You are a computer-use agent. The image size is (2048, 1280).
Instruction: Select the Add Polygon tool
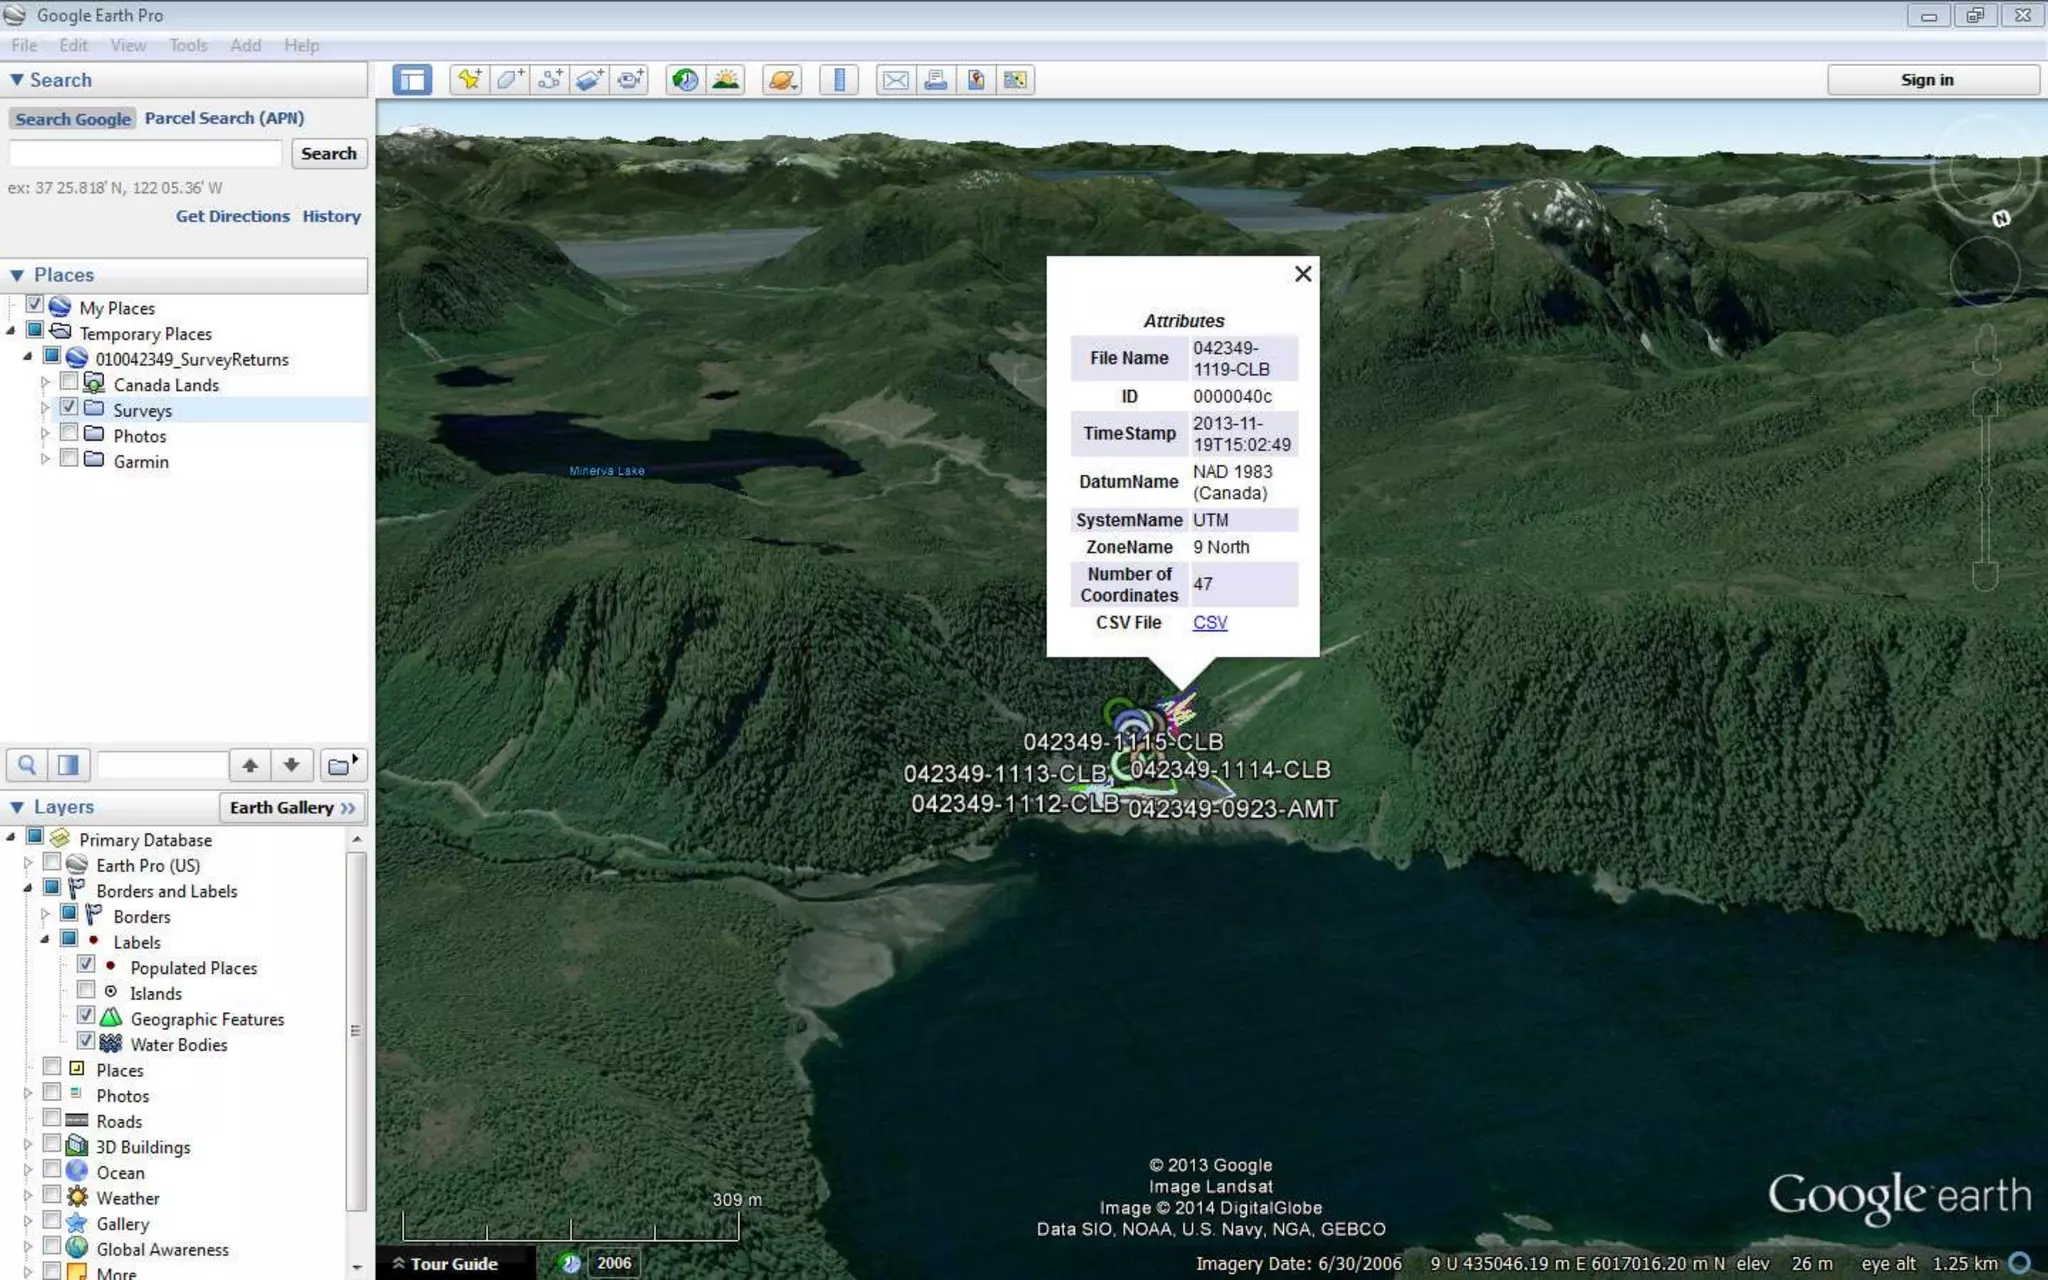point(509,80)
